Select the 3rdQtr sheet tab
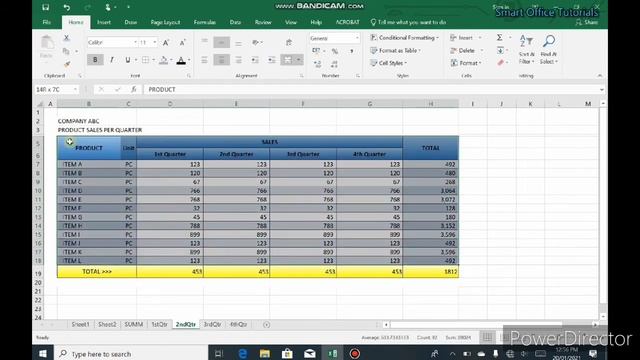640x360 pixels. 212,324
